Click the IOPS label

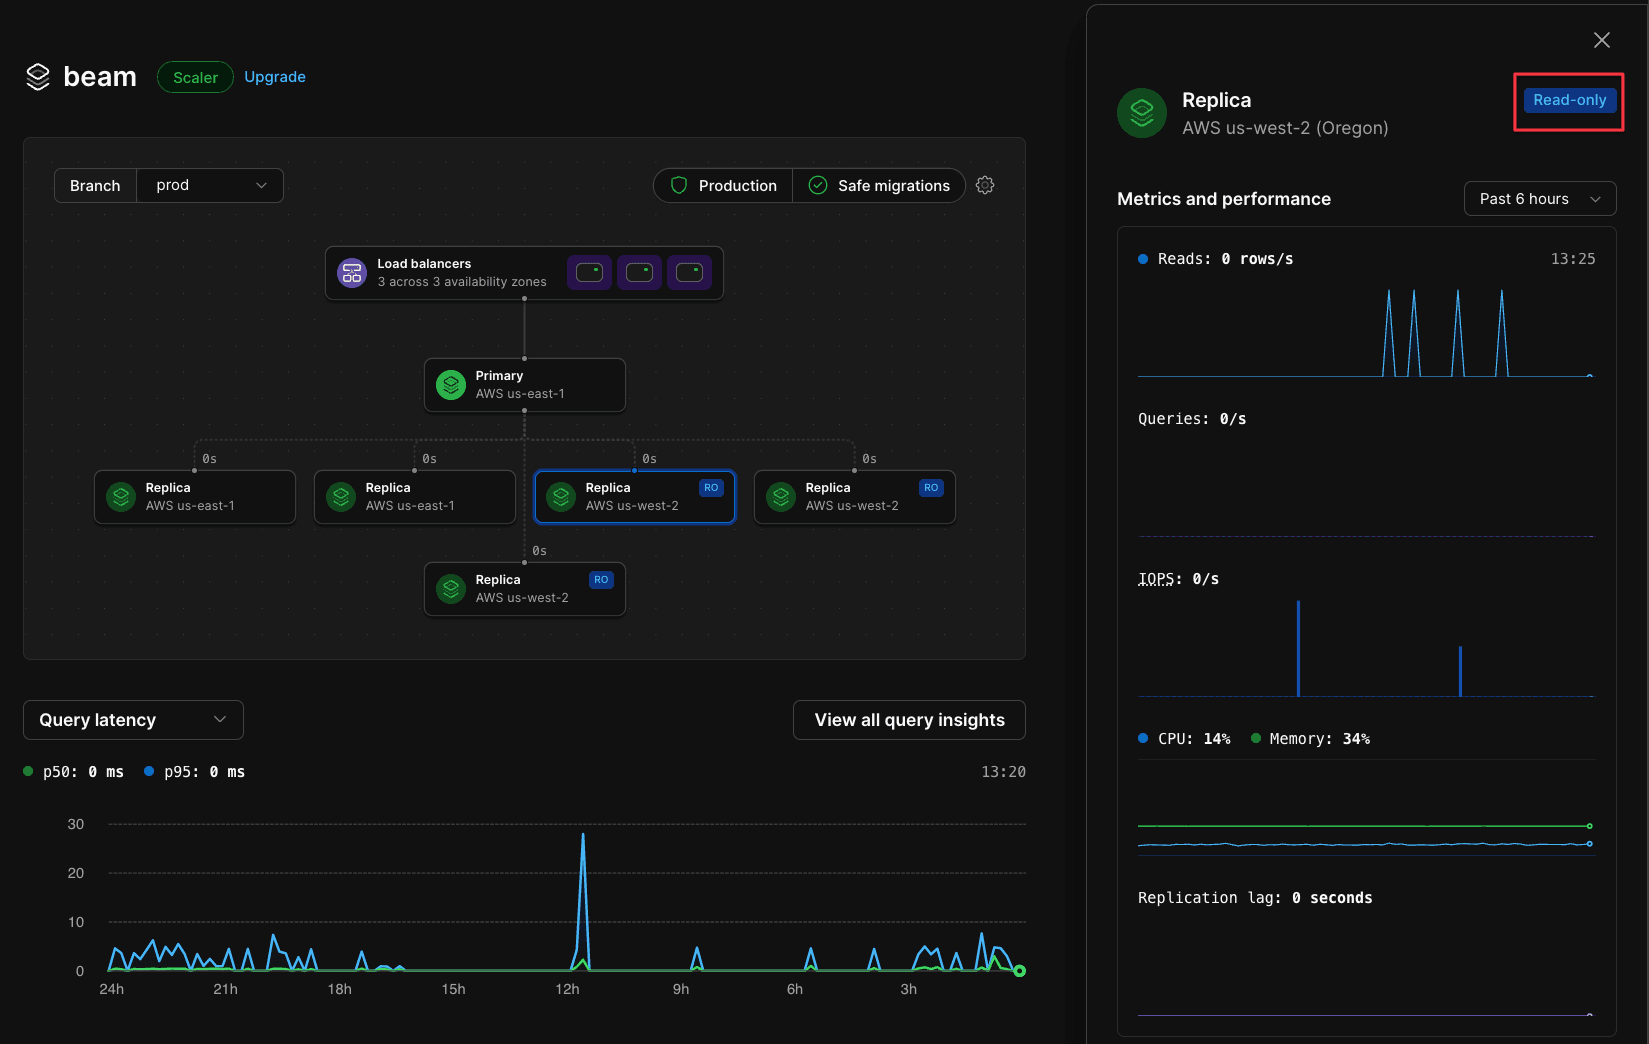point(1156,579)
